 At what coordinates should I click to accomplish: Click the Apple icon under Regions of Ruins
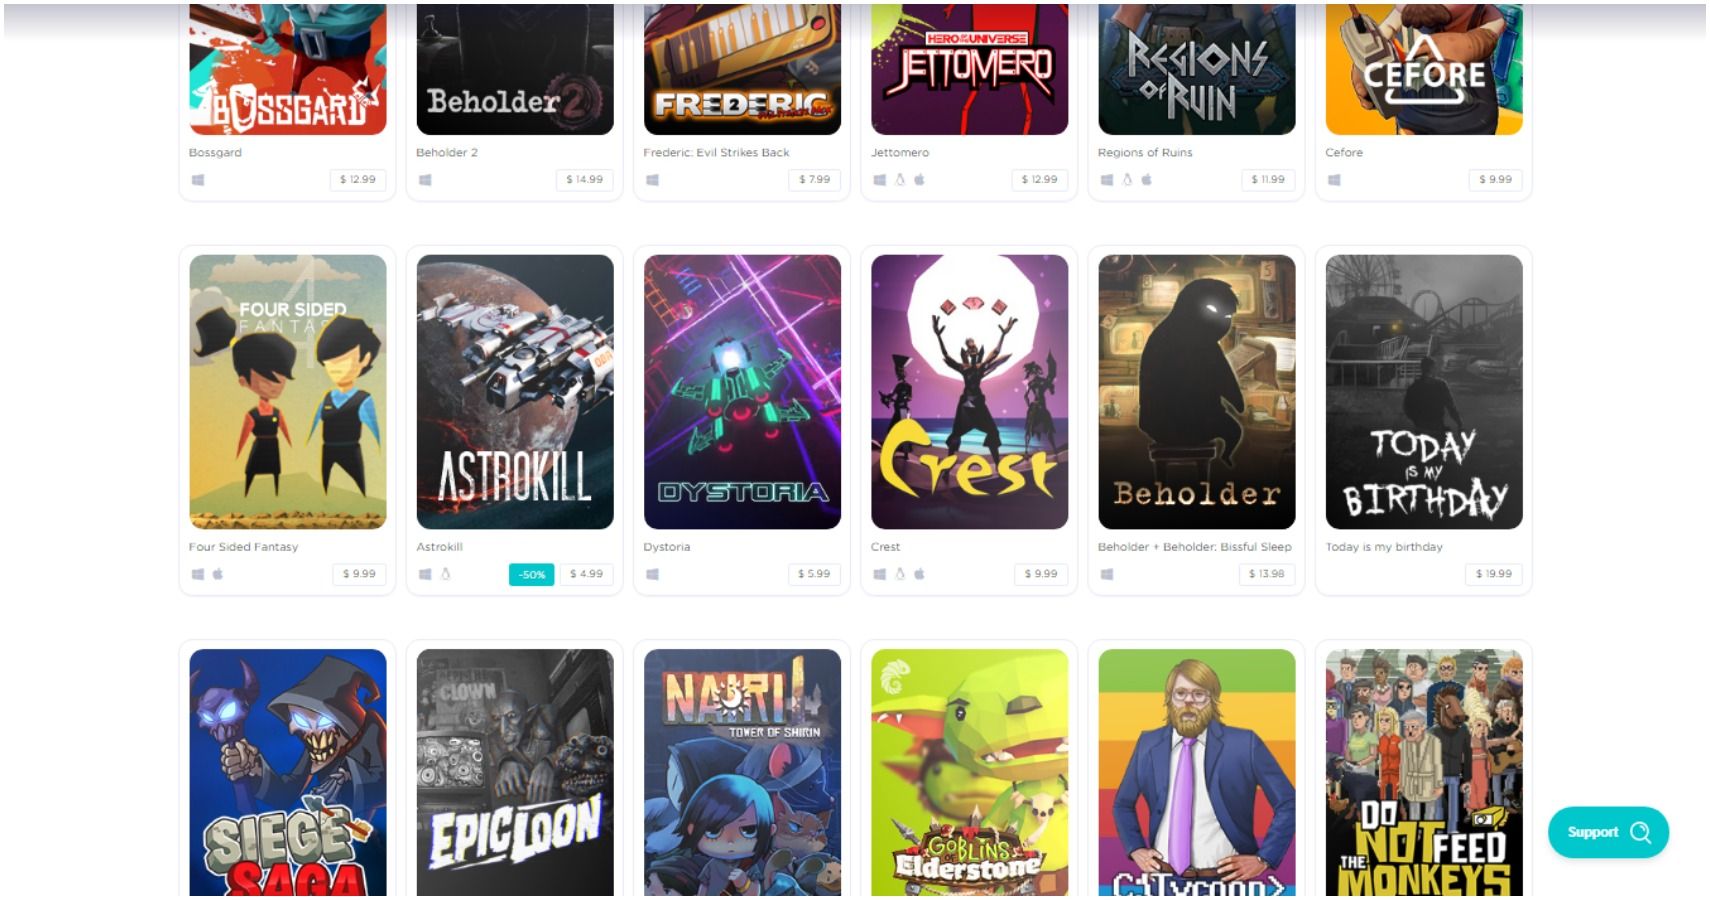coord(1146,180)
